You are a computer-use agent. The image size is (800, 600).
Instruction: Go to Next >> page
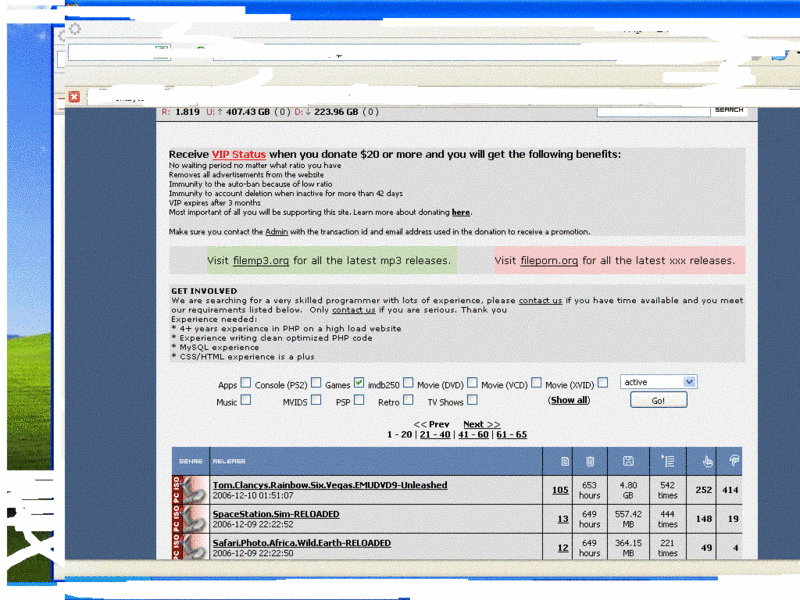coord(482,424)
